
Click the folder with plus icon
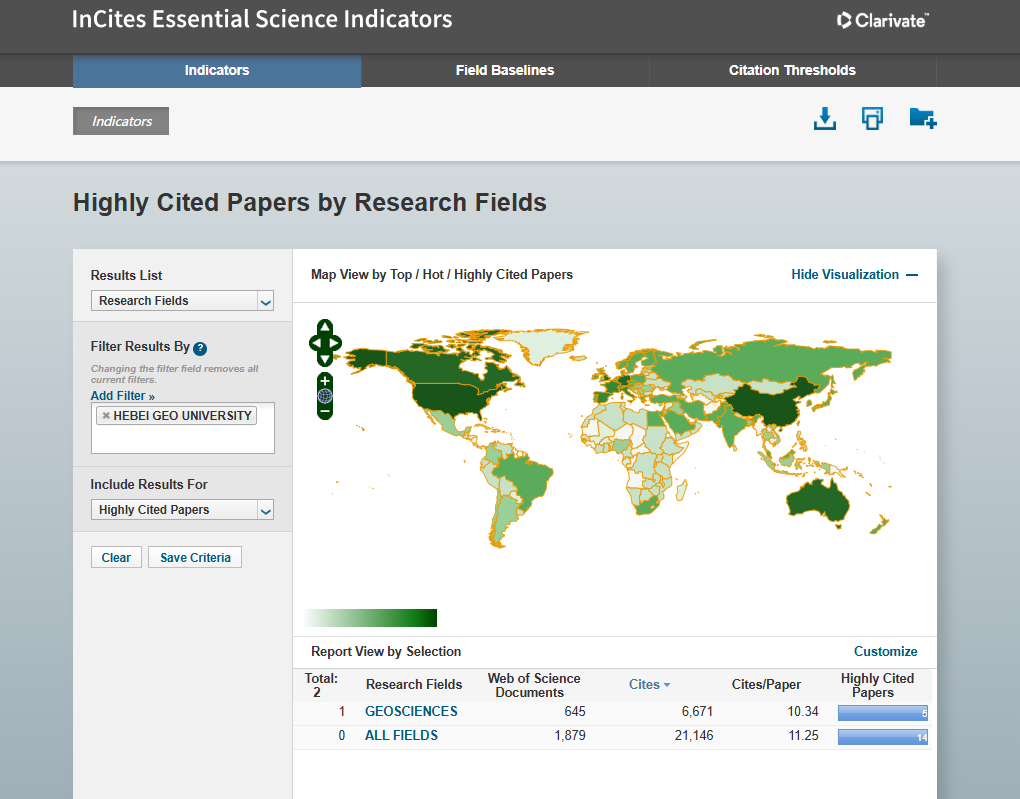[x=922, y=119]
